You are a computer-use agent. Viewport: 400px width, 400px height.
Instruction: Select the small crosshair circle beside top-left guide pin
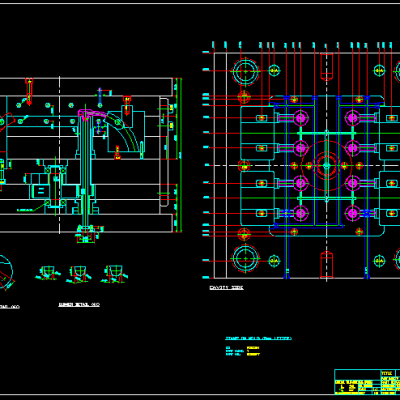(x=274, y=71)
